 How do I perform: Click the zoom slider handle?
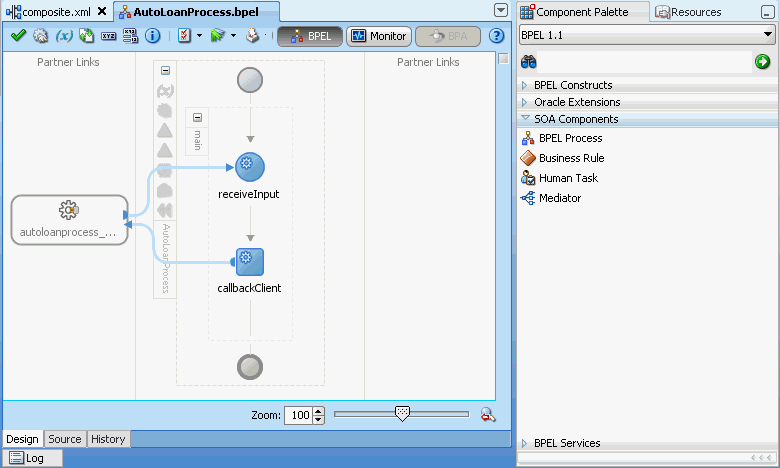402,414
